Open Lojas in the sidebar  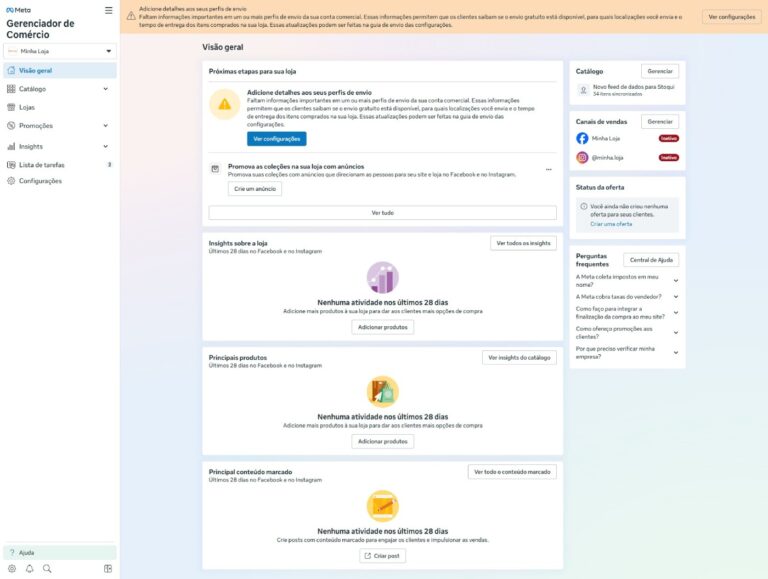[x=27, y=107]
